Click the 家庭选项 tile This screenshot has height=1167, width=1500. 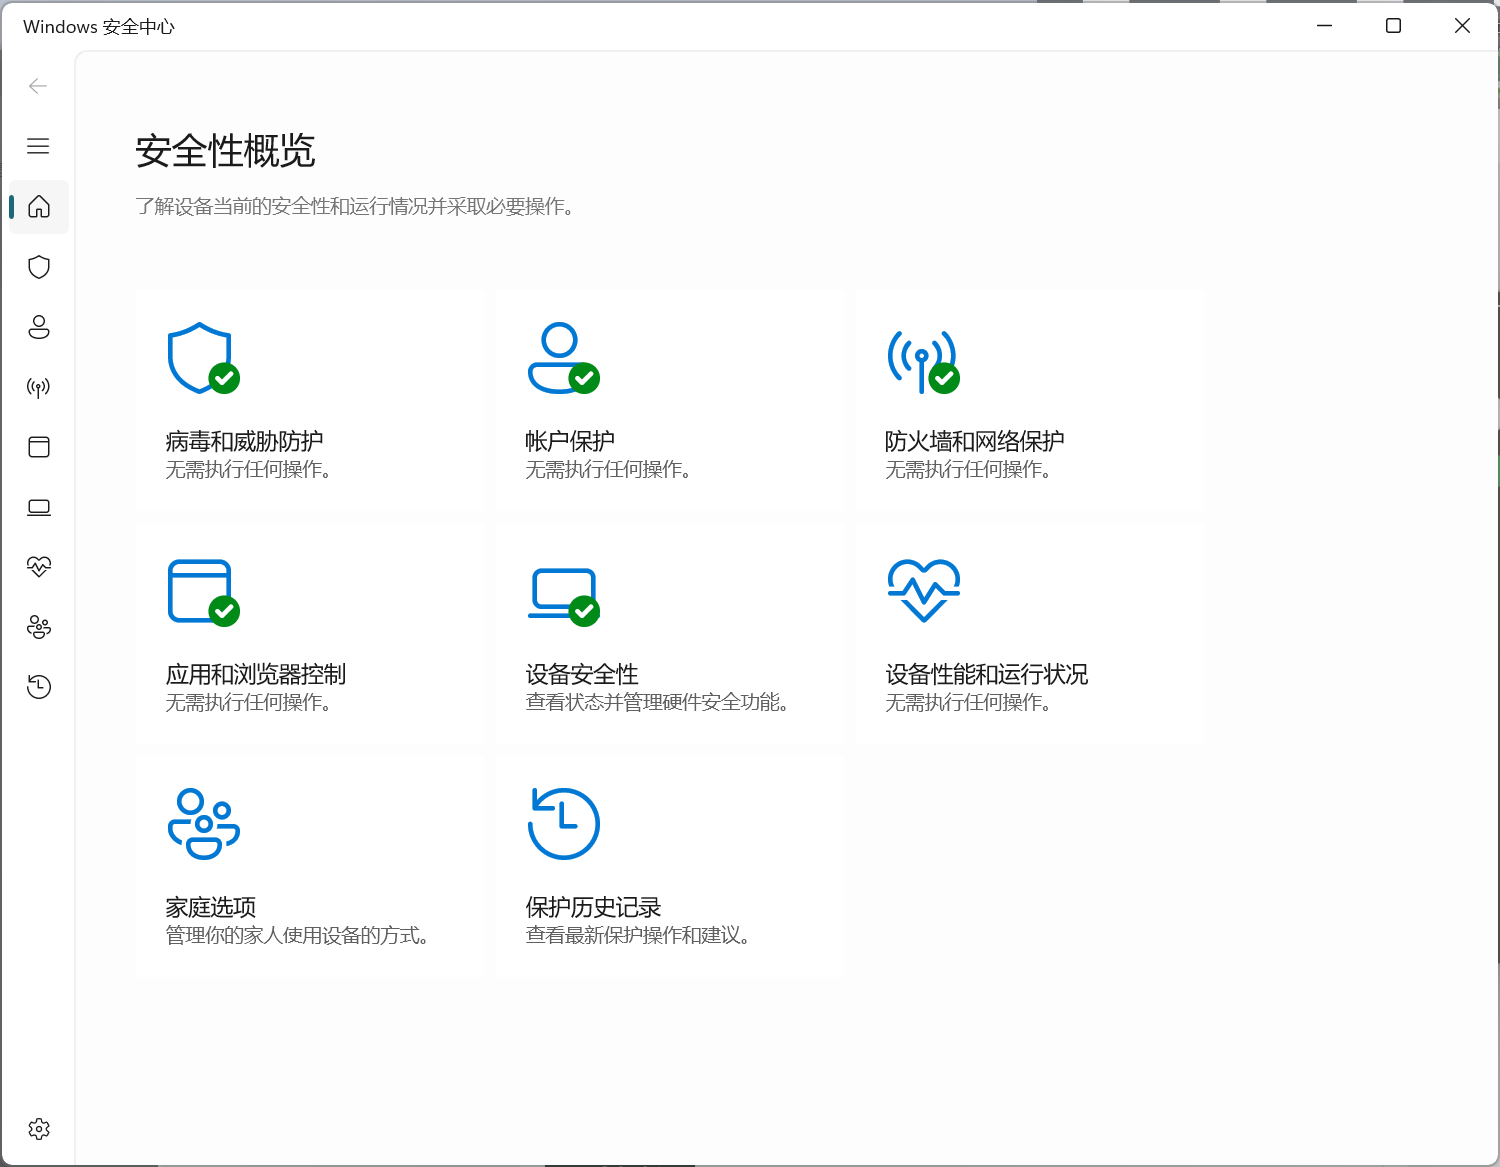(x=309, y=867)
